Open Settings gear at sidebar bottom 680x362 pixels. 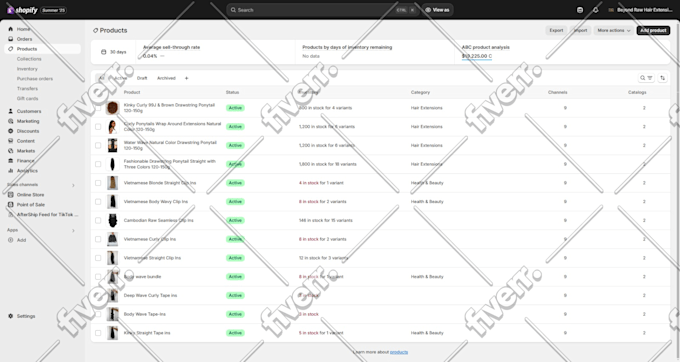pos(10,316)
